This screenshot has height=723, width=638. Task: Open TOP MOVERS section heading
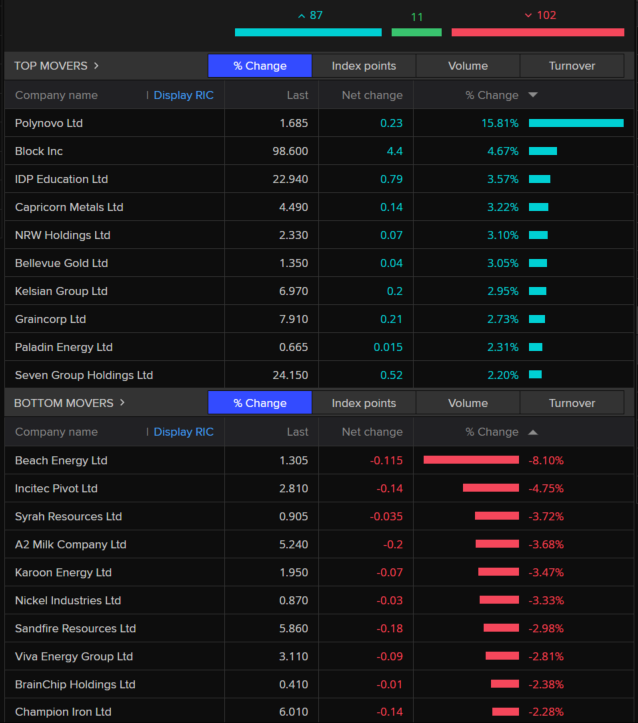coord(51,66)
